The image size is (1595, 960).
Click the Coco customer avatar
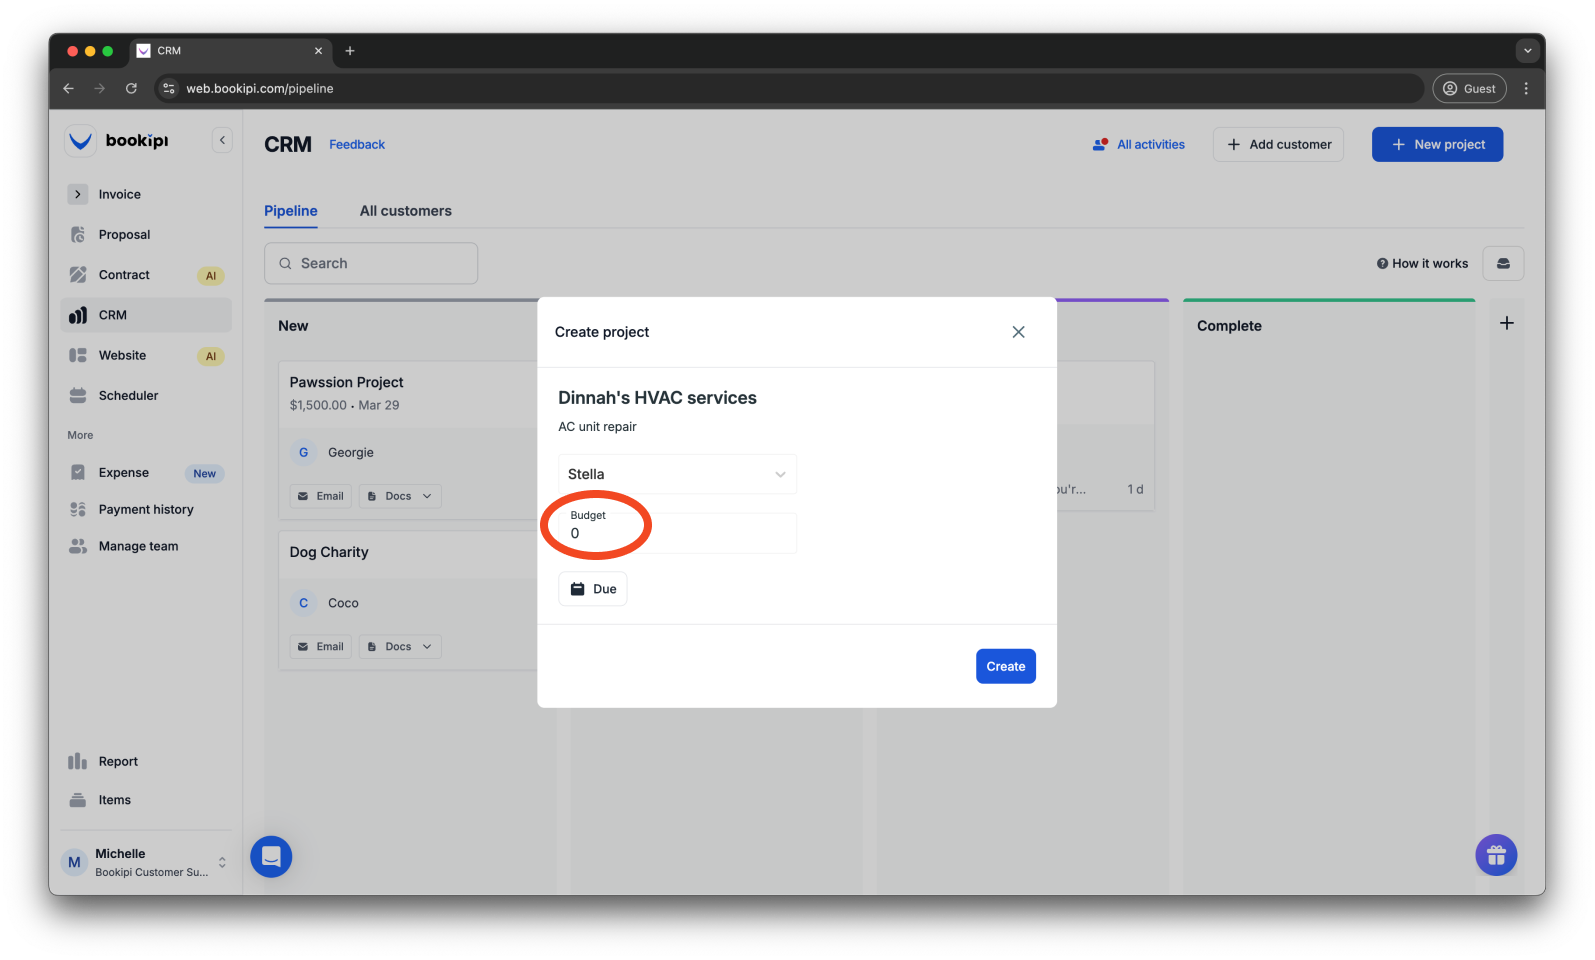point(303,604)
